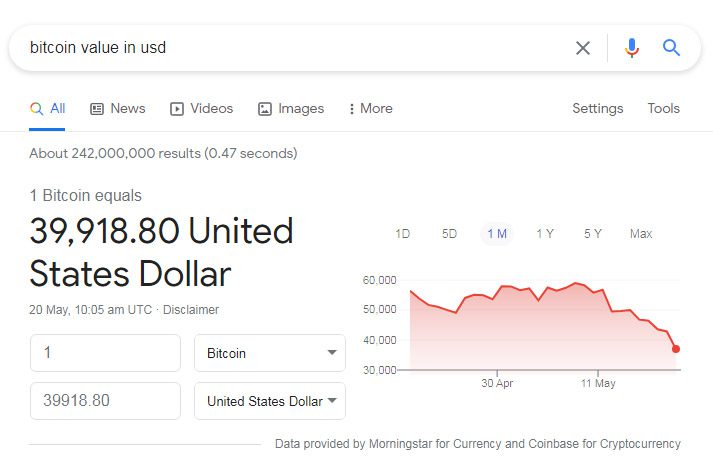
Task: Expand the More options menu
Action: pos(371,109)
